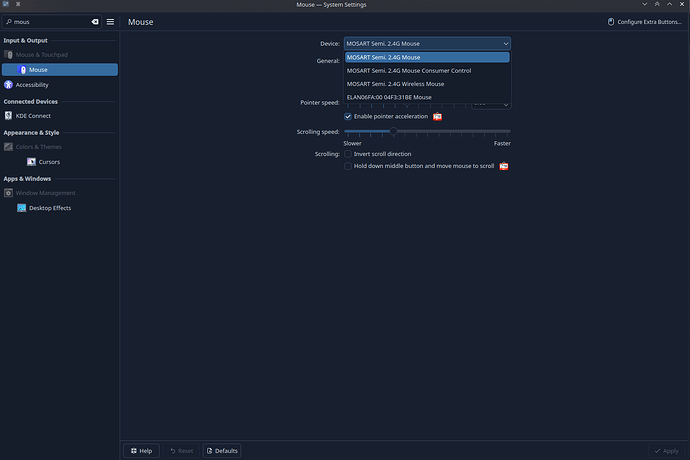Image resolution: width=690 pixels, height=460 pixels.
Task: Click the scrolling speed slider handle
Action: [393, 131]
